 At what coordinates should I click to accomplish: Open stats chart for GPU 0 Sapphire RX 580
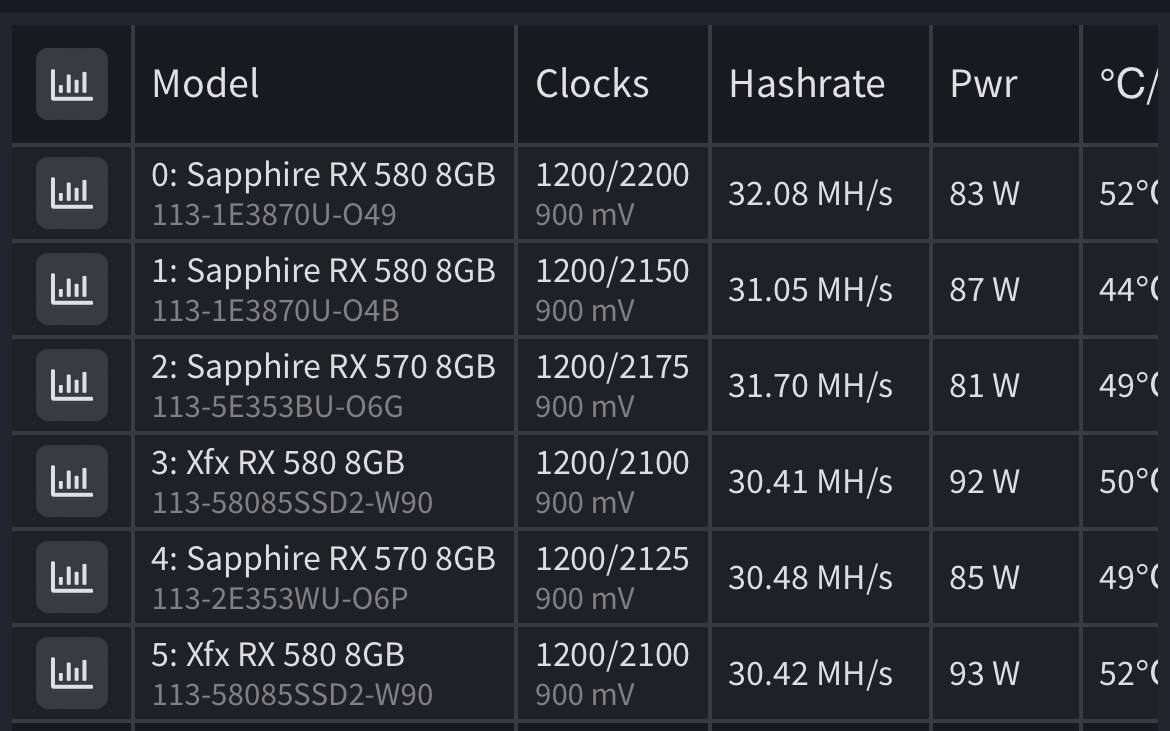tap(72, 192)
